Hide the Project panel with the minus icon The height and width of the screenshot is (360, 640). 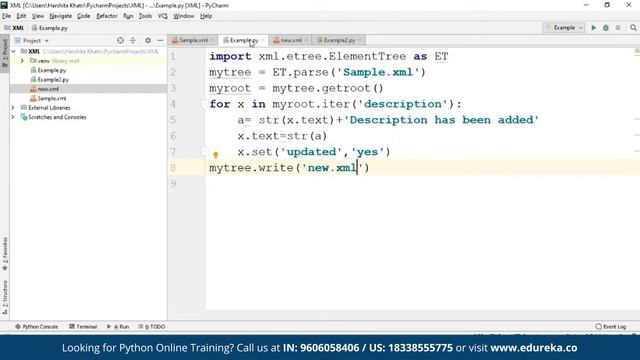coord(160,40)
